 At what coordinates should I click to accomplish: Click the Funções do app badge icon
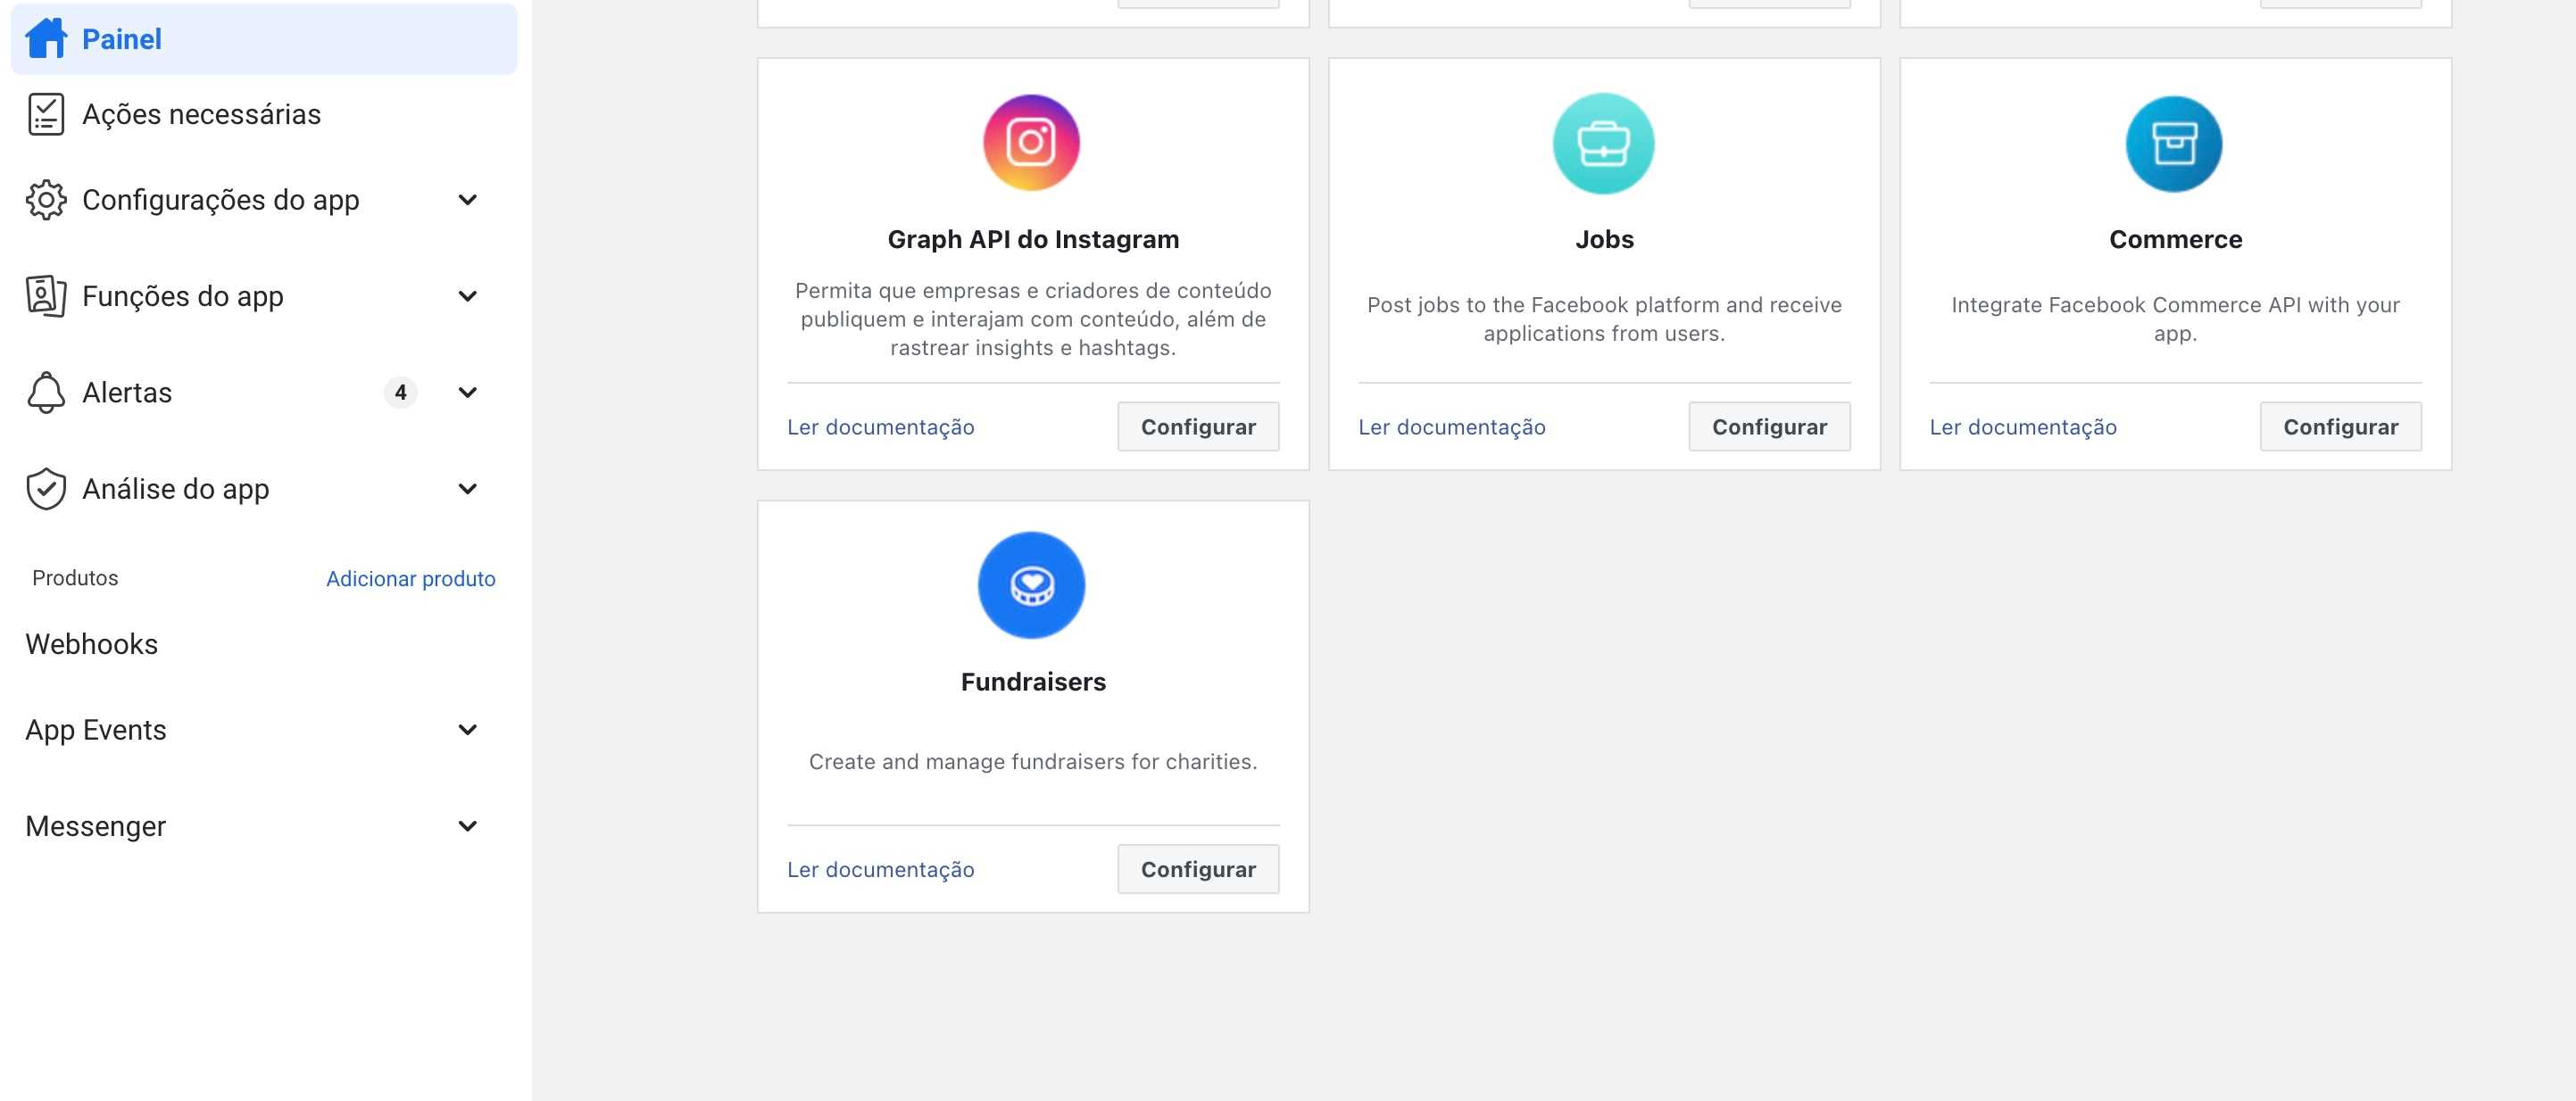(46, 296)
